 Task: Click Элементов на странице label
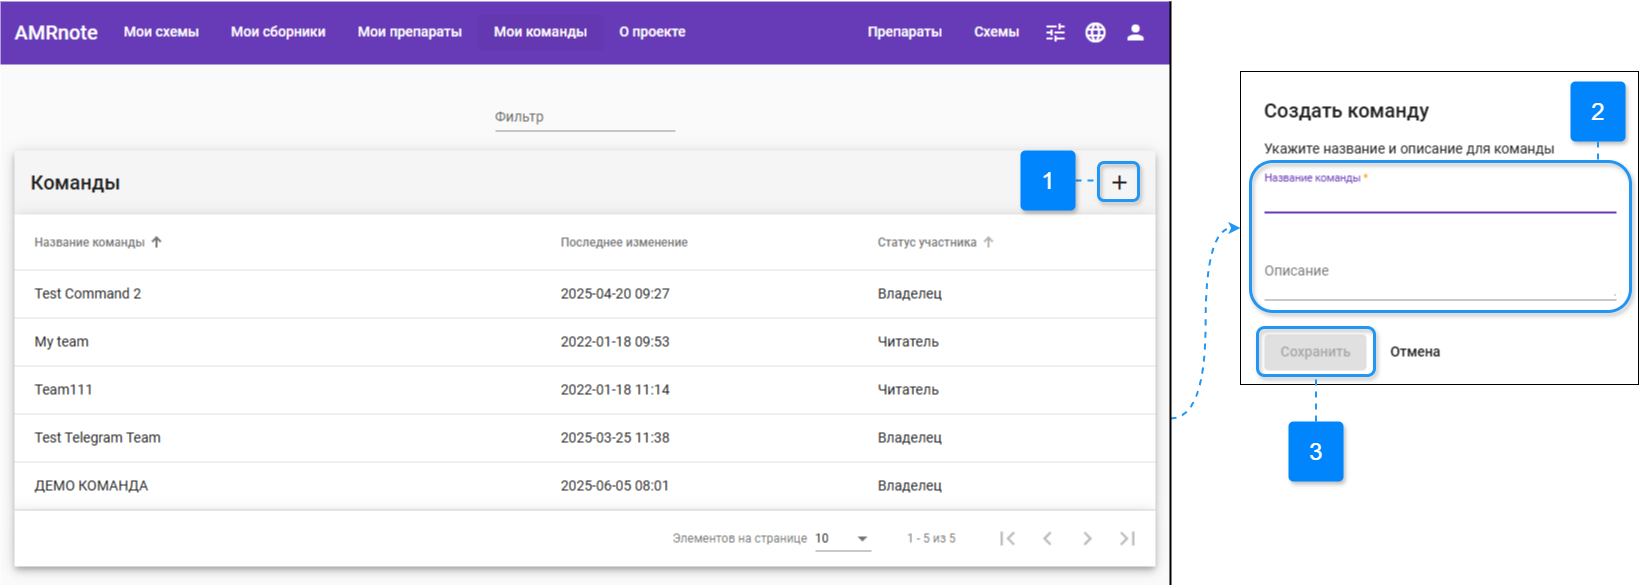click(740, 538)
